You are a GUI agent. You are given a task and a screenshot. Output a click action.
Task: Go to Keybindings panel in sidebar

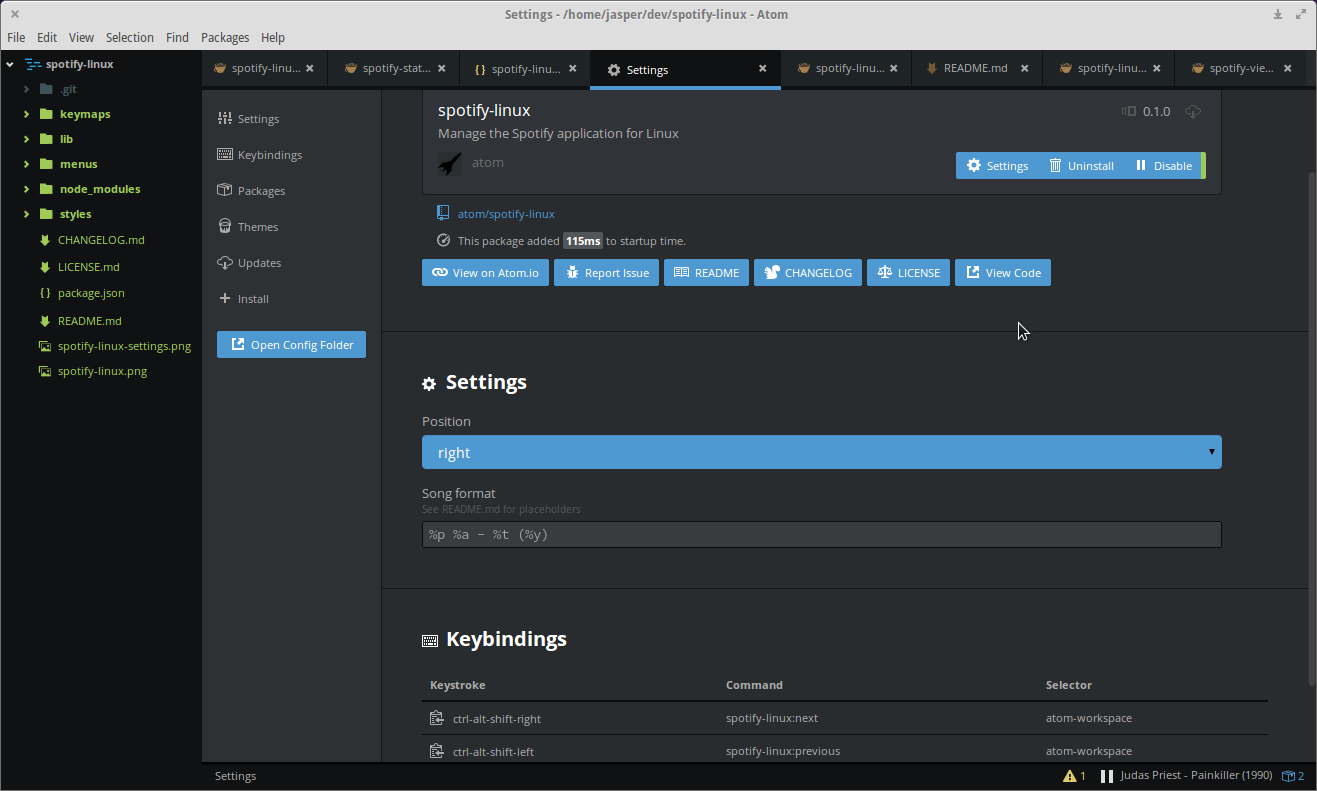point(260,155)
